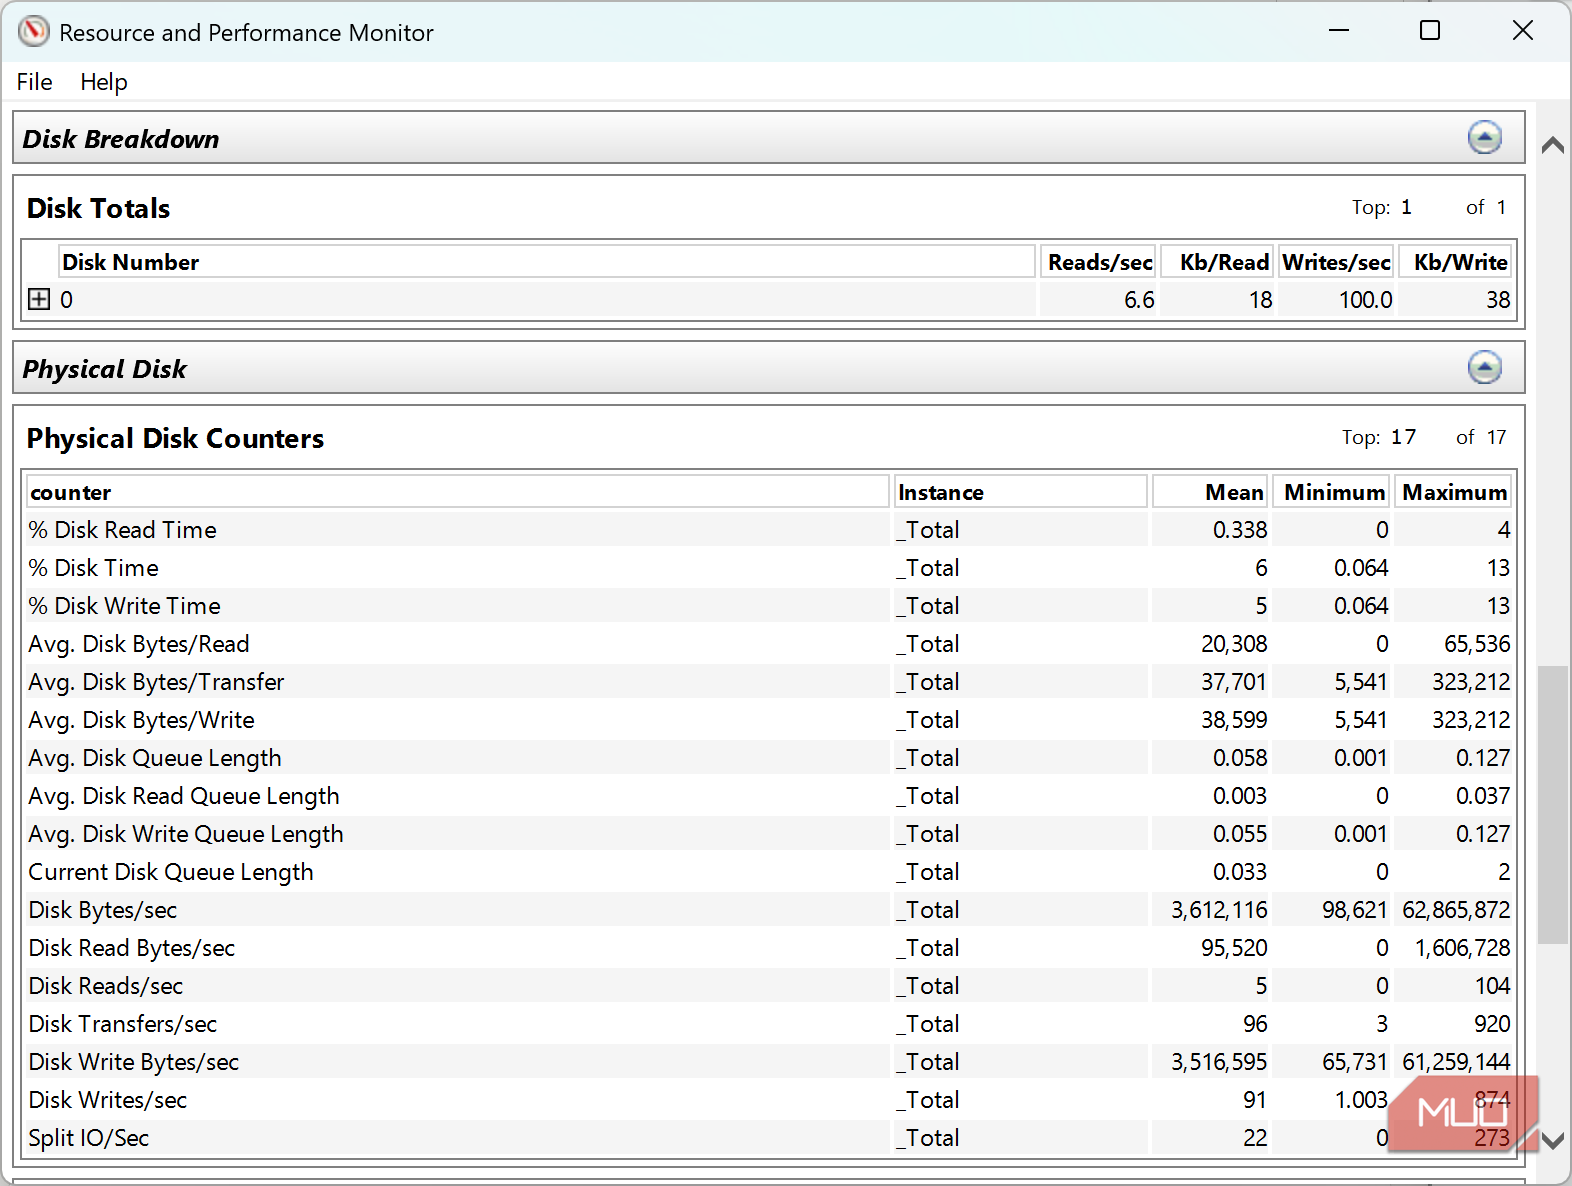Select Avg. Disk Bytes/Transfer counter
This screenshot has width=1572, height=1186.
point(156,682)
